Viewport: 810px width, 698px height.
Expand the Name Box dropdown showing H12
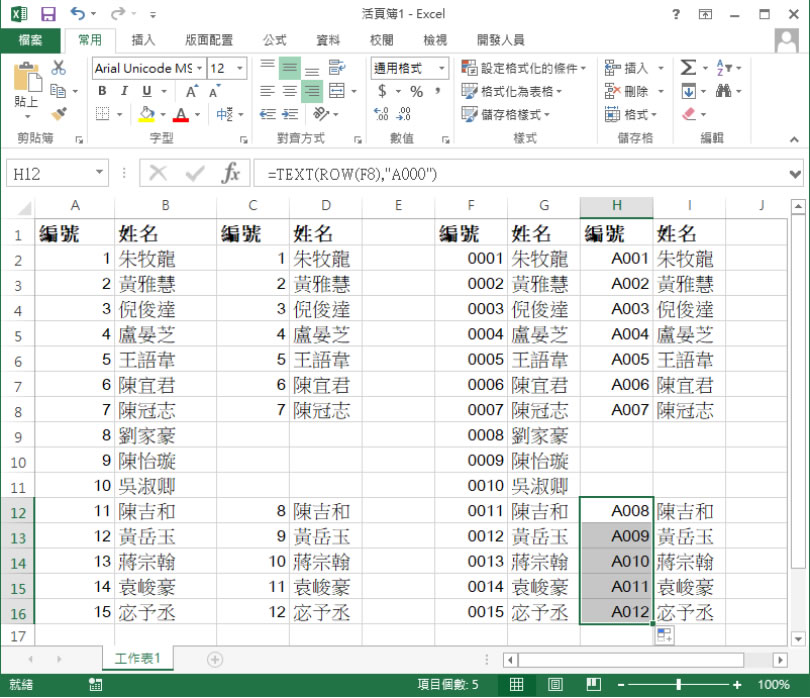[99, 173]
